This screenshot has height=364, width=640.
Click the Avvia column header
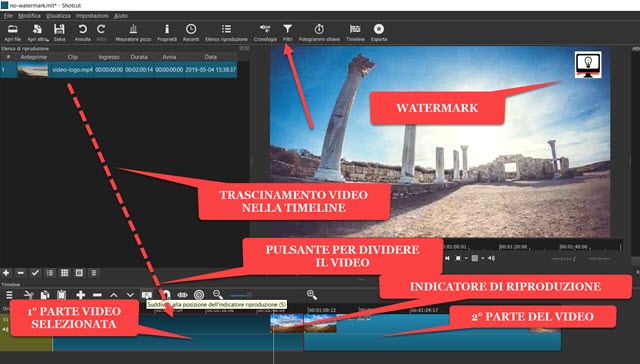click(169, 57)
